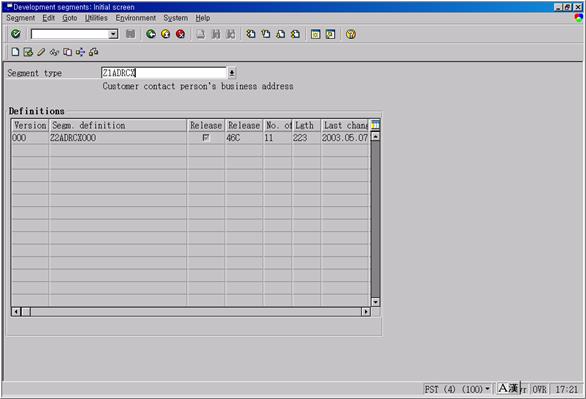Click the vertical scrollbar track of Definitions table
586x399 pixels.
[375, 219]
